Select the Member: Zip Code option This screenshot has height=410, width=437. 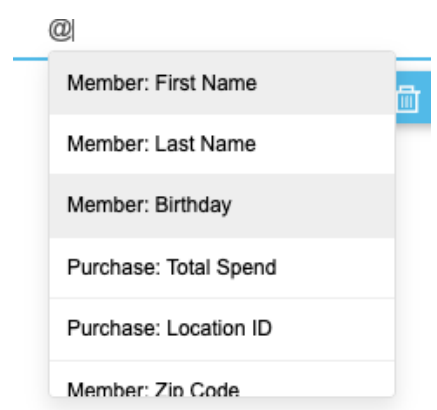click(x=222, y=379)
